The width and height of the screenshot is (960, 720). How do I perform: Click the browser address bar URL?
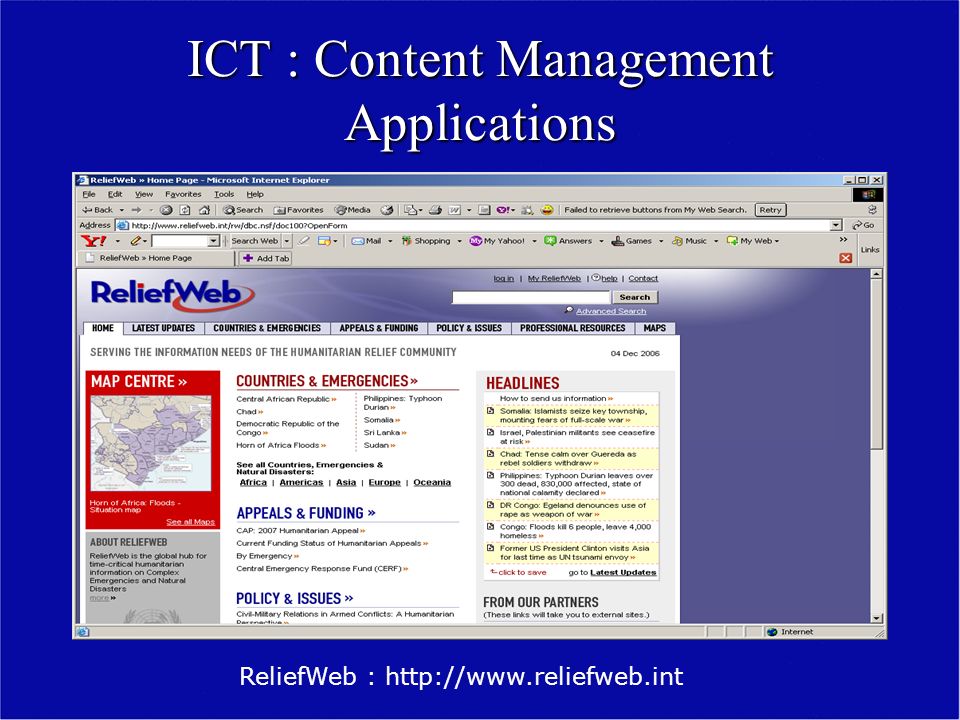click(x=239, y=225)
